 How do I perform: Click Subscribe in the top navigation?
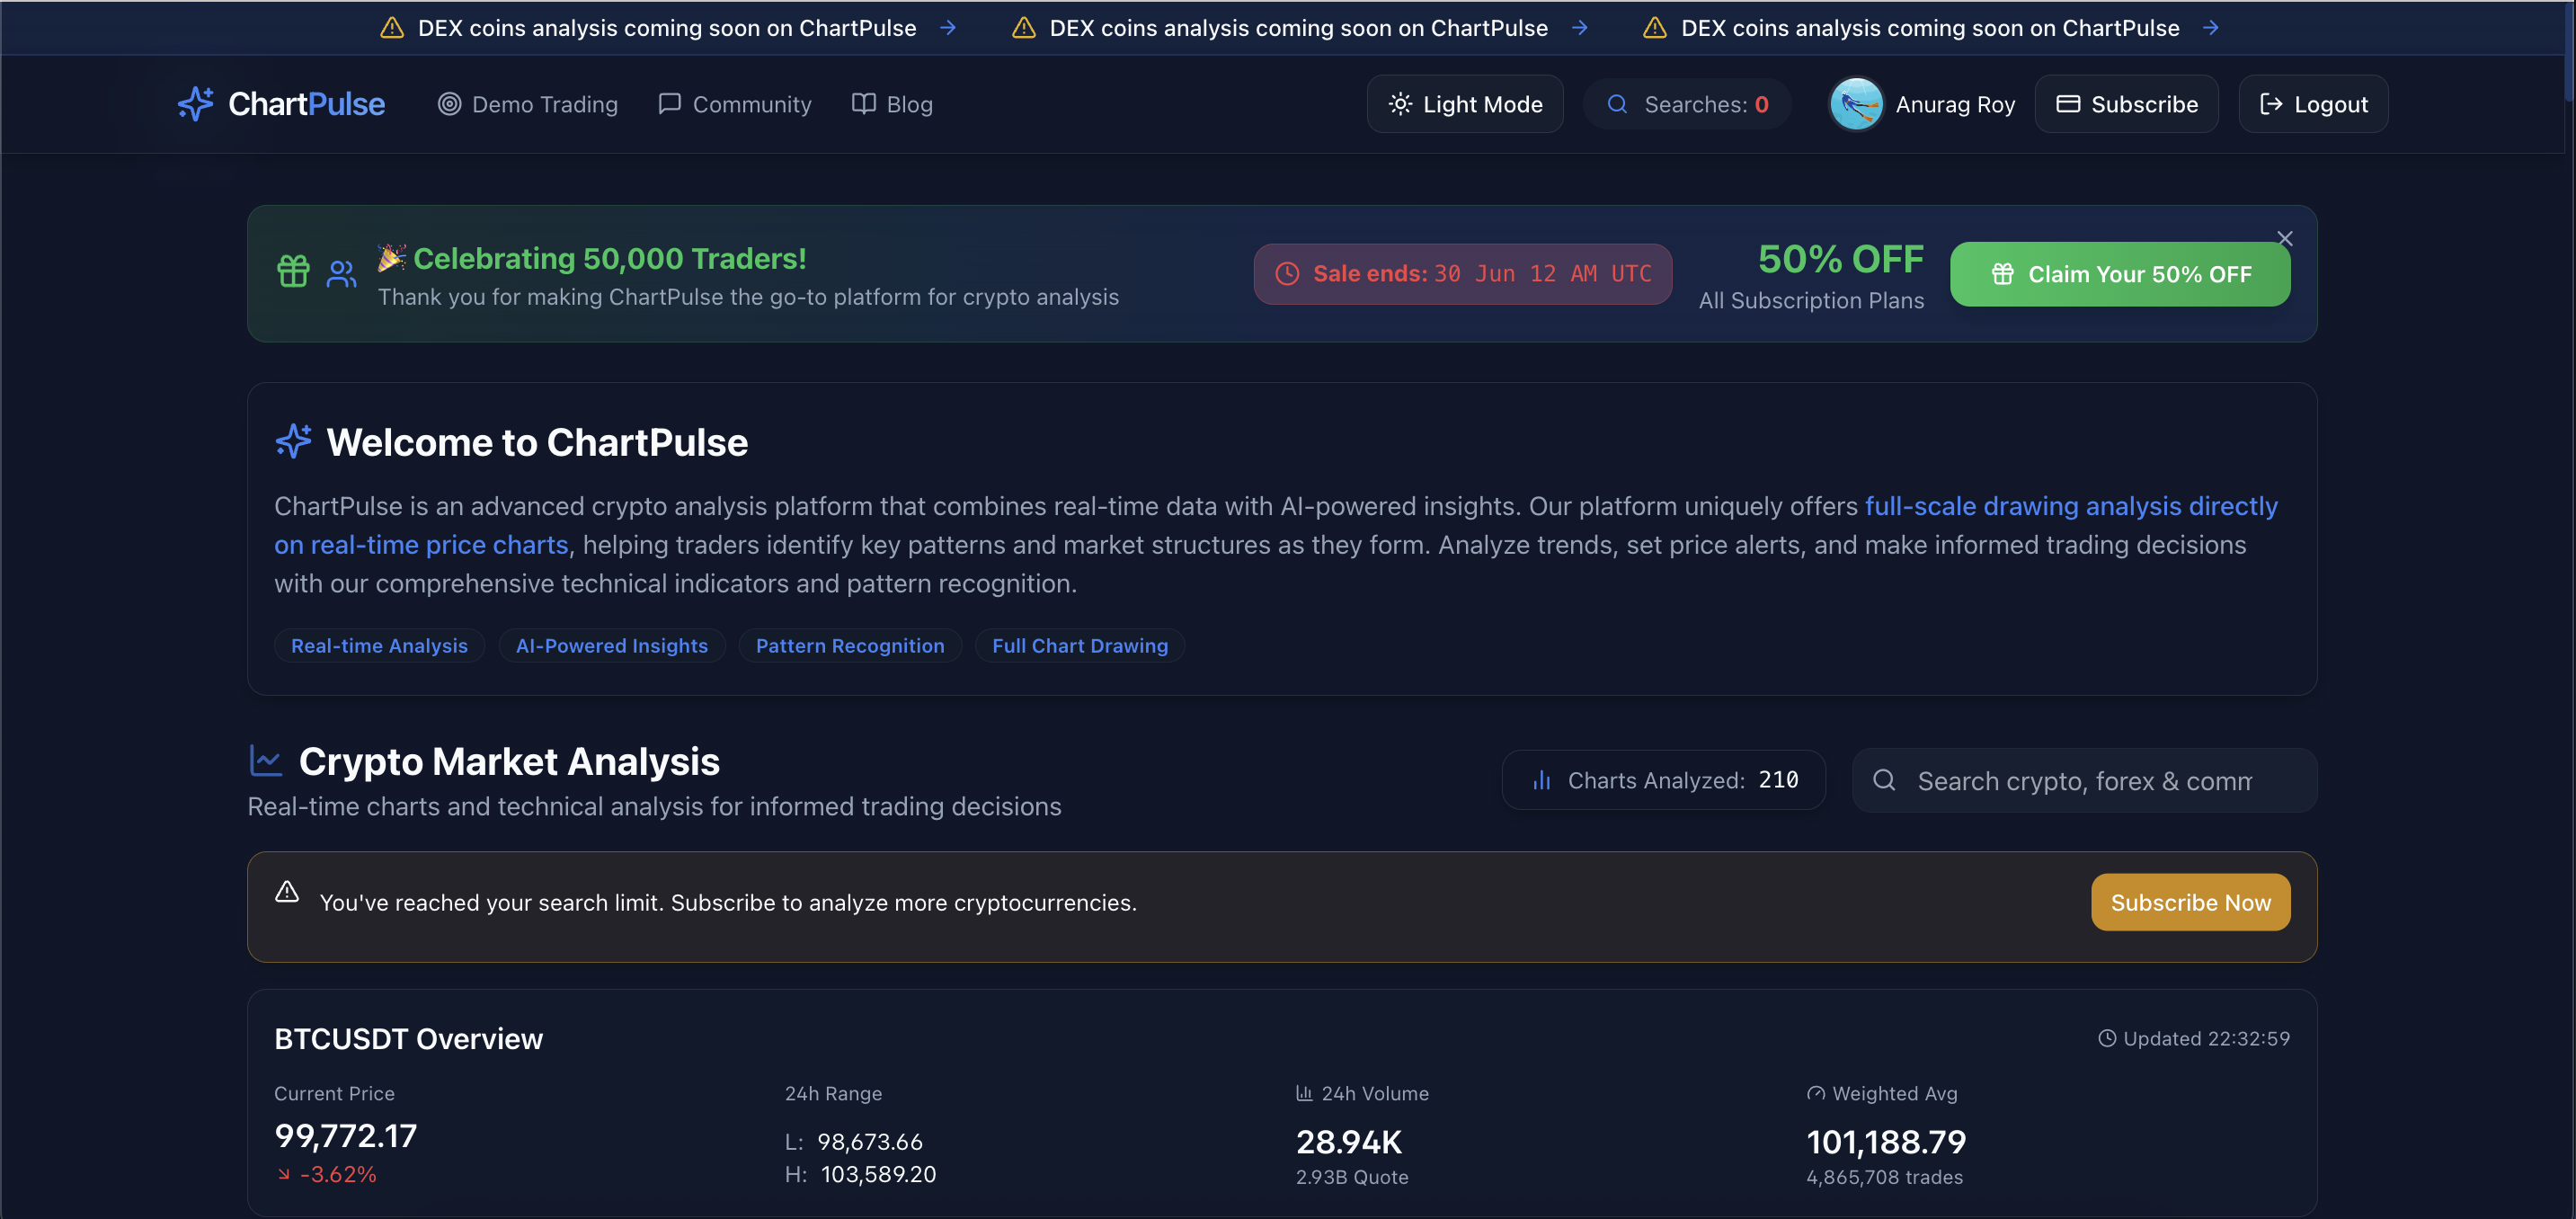2126,104
